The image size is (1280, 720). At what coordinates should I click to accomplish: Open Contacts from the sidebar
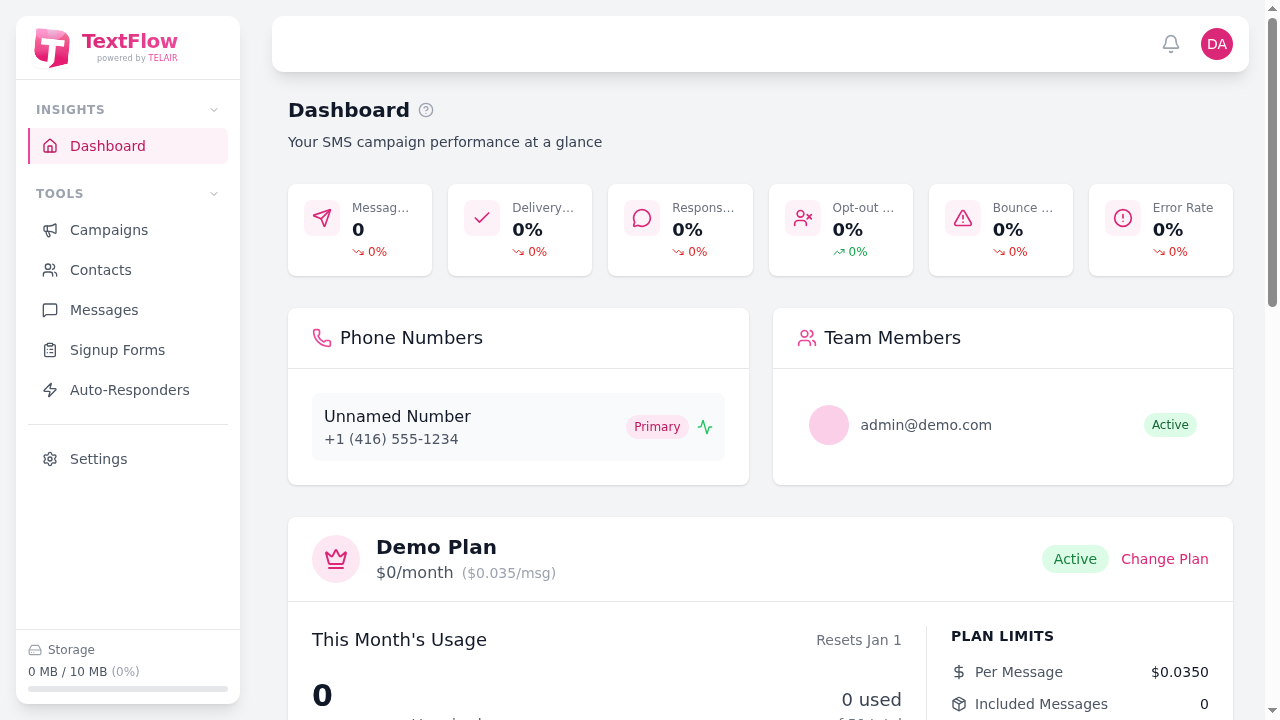[100, 270]
